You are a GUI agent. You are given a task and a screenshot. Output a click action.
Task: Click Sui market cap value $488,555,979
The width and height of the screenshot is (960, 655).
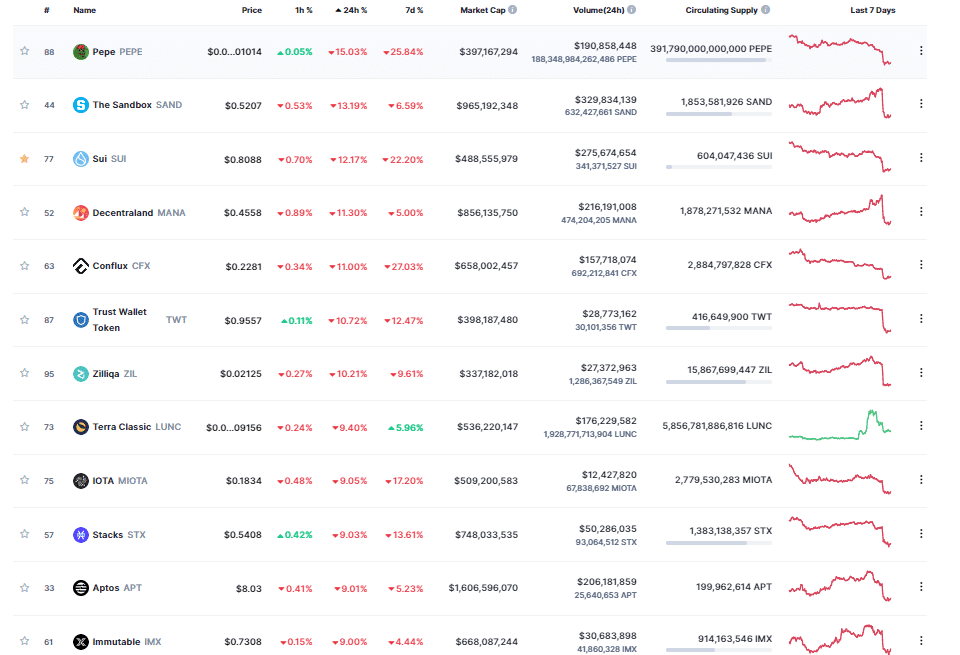[486, 159]
